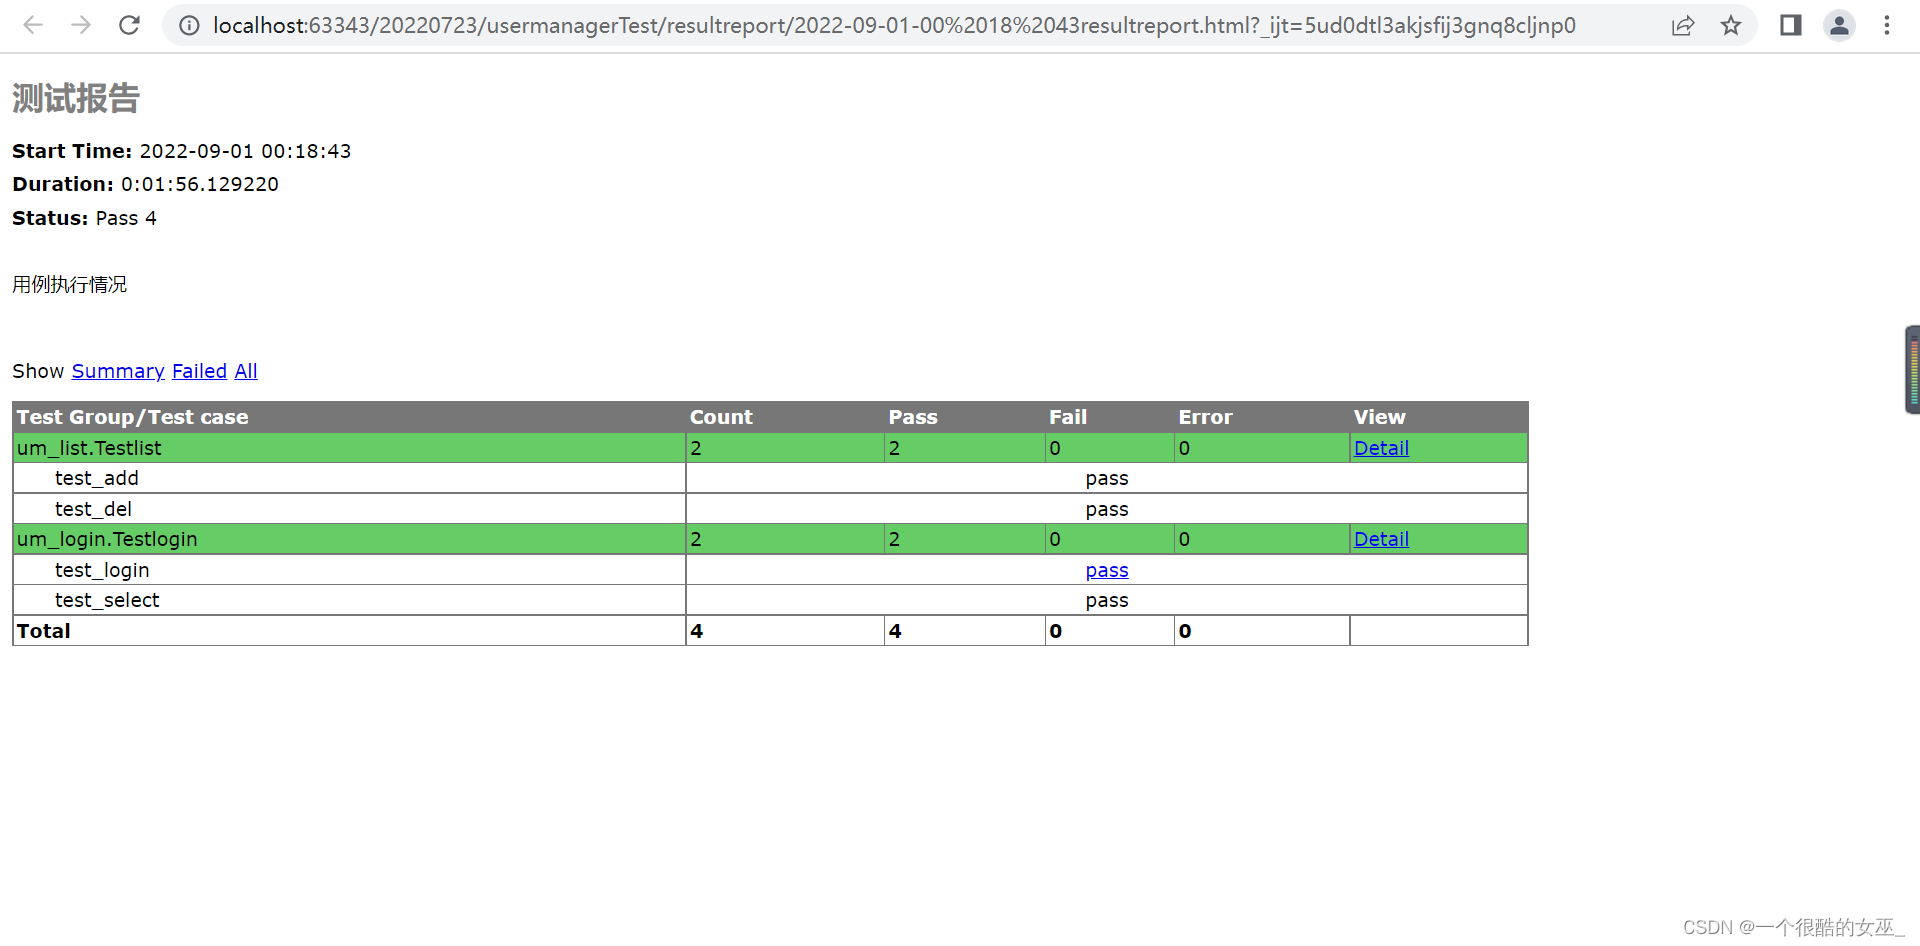Open Detail for um_login.Testlogin

[1381, 539]
